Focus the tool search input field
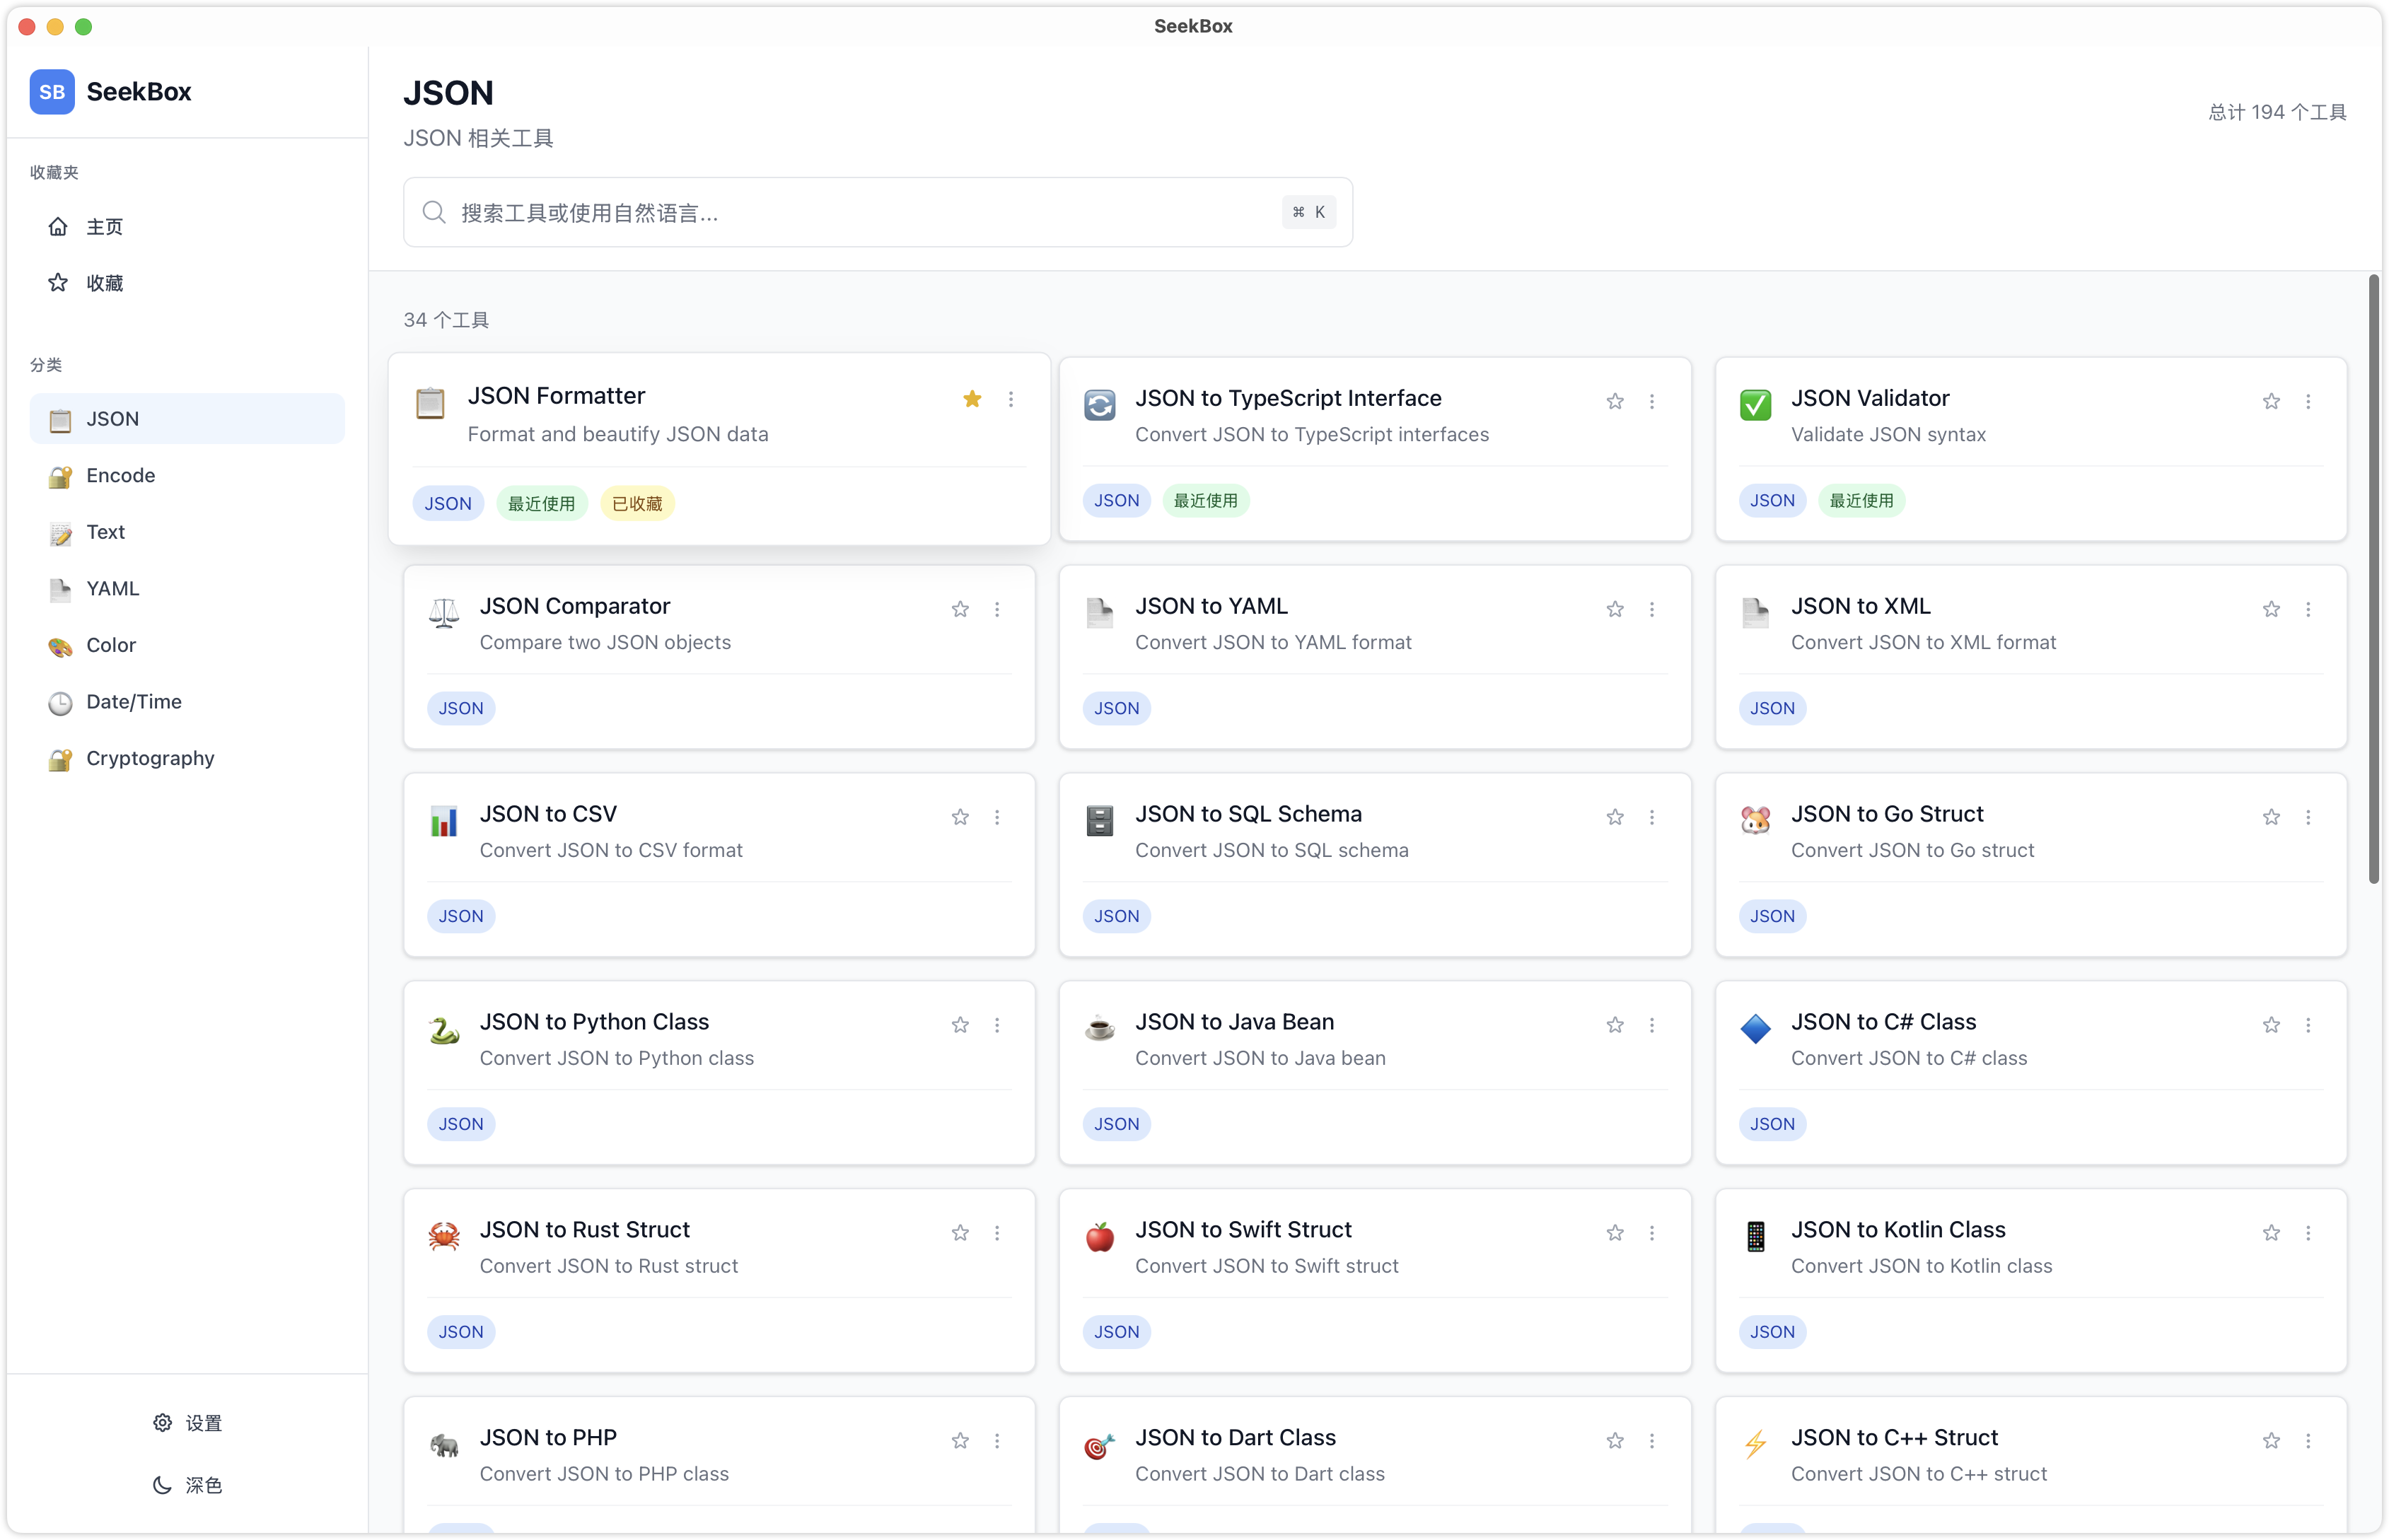The height and width of the screenshot is (1540, 2389). click(860, 213)
